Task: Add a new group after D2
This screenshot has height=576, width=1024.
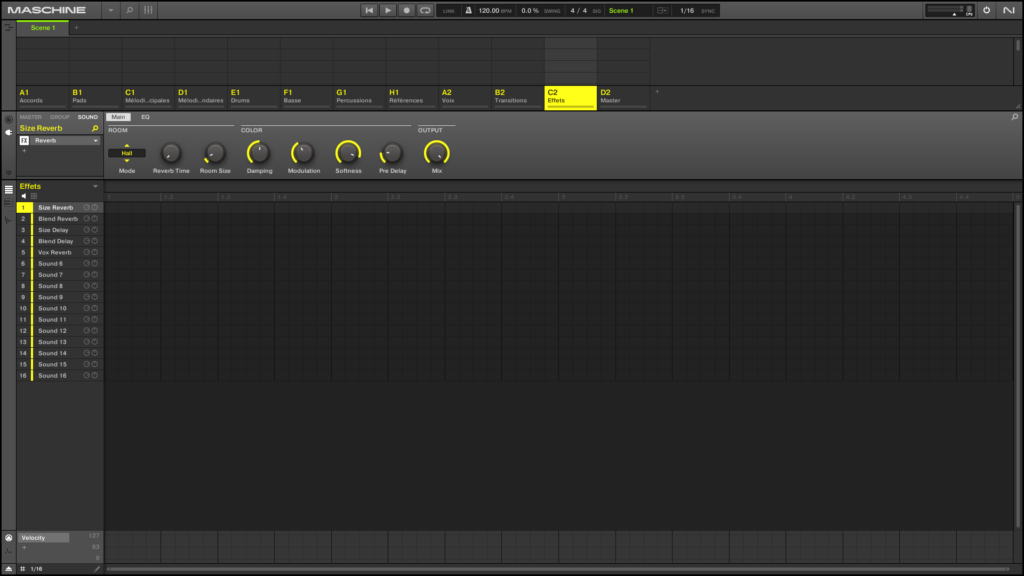Action: pyautogui.click(x=657, y=92)
